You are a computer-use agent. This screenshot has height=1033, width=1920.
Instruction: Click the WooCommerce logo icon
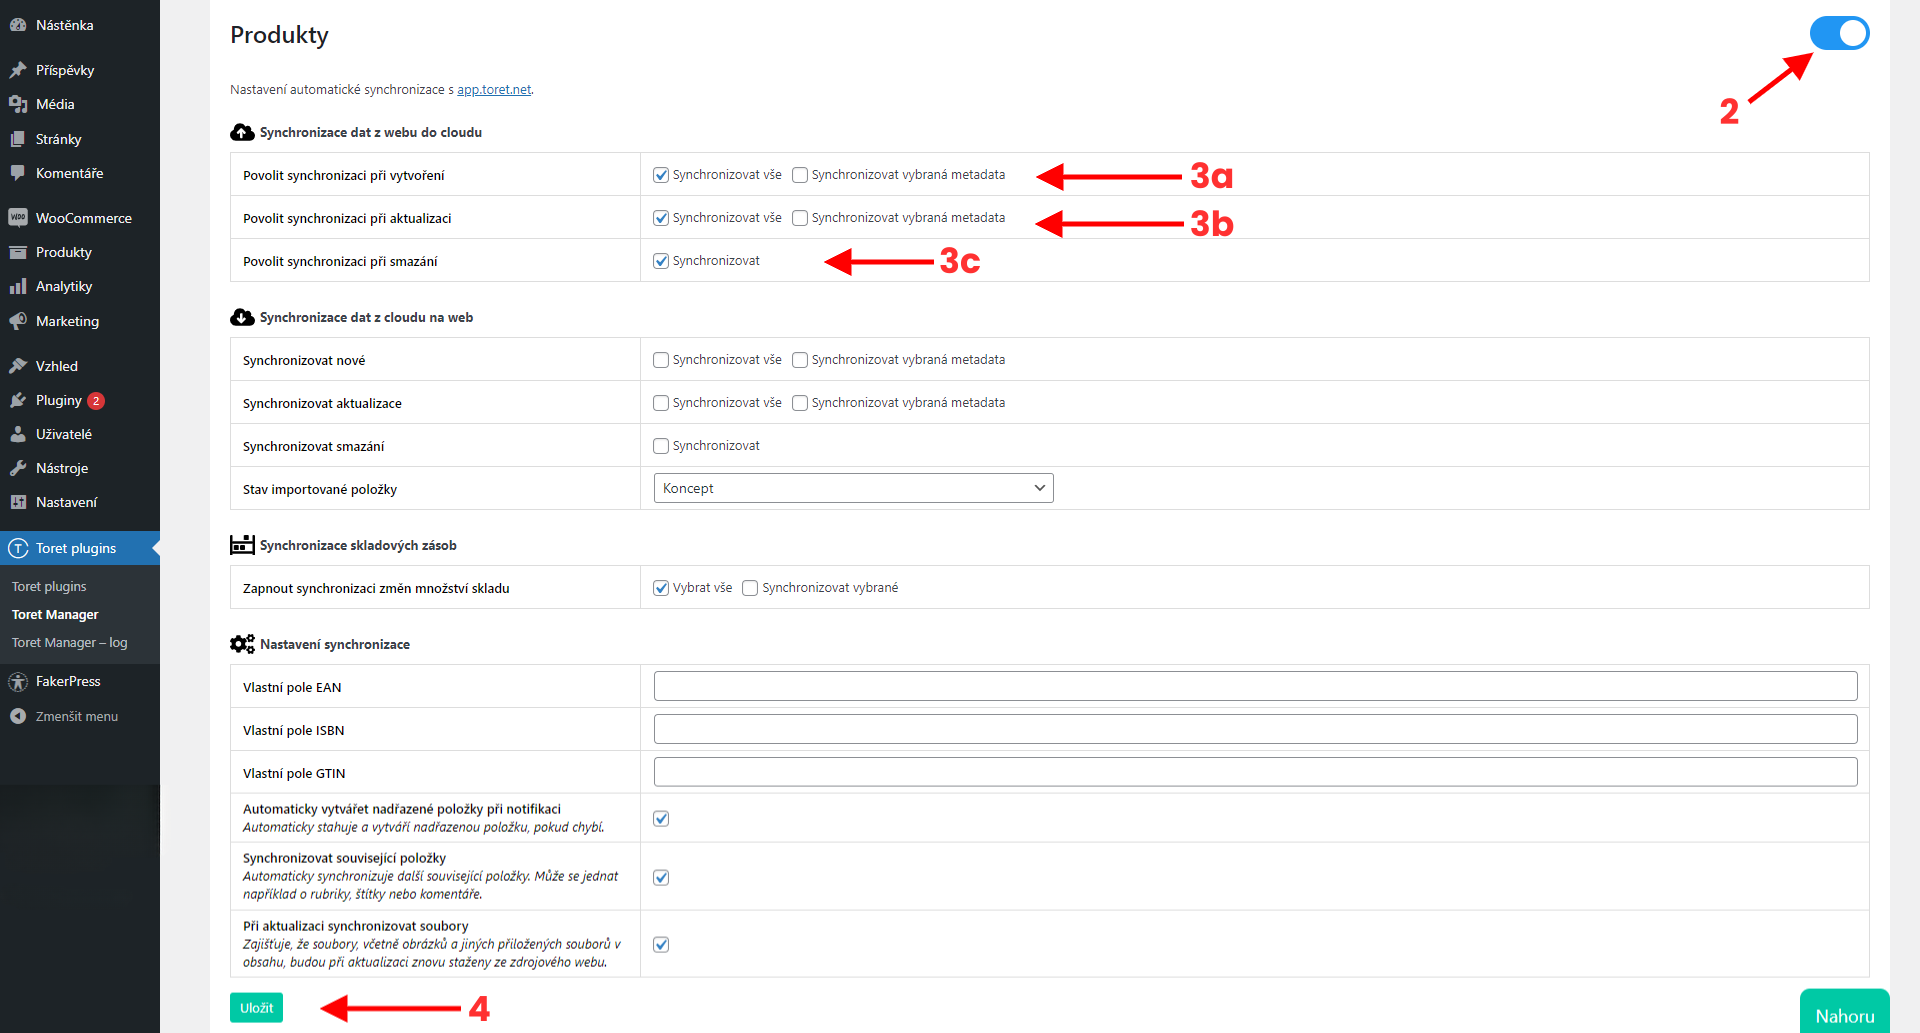point(18,218)
